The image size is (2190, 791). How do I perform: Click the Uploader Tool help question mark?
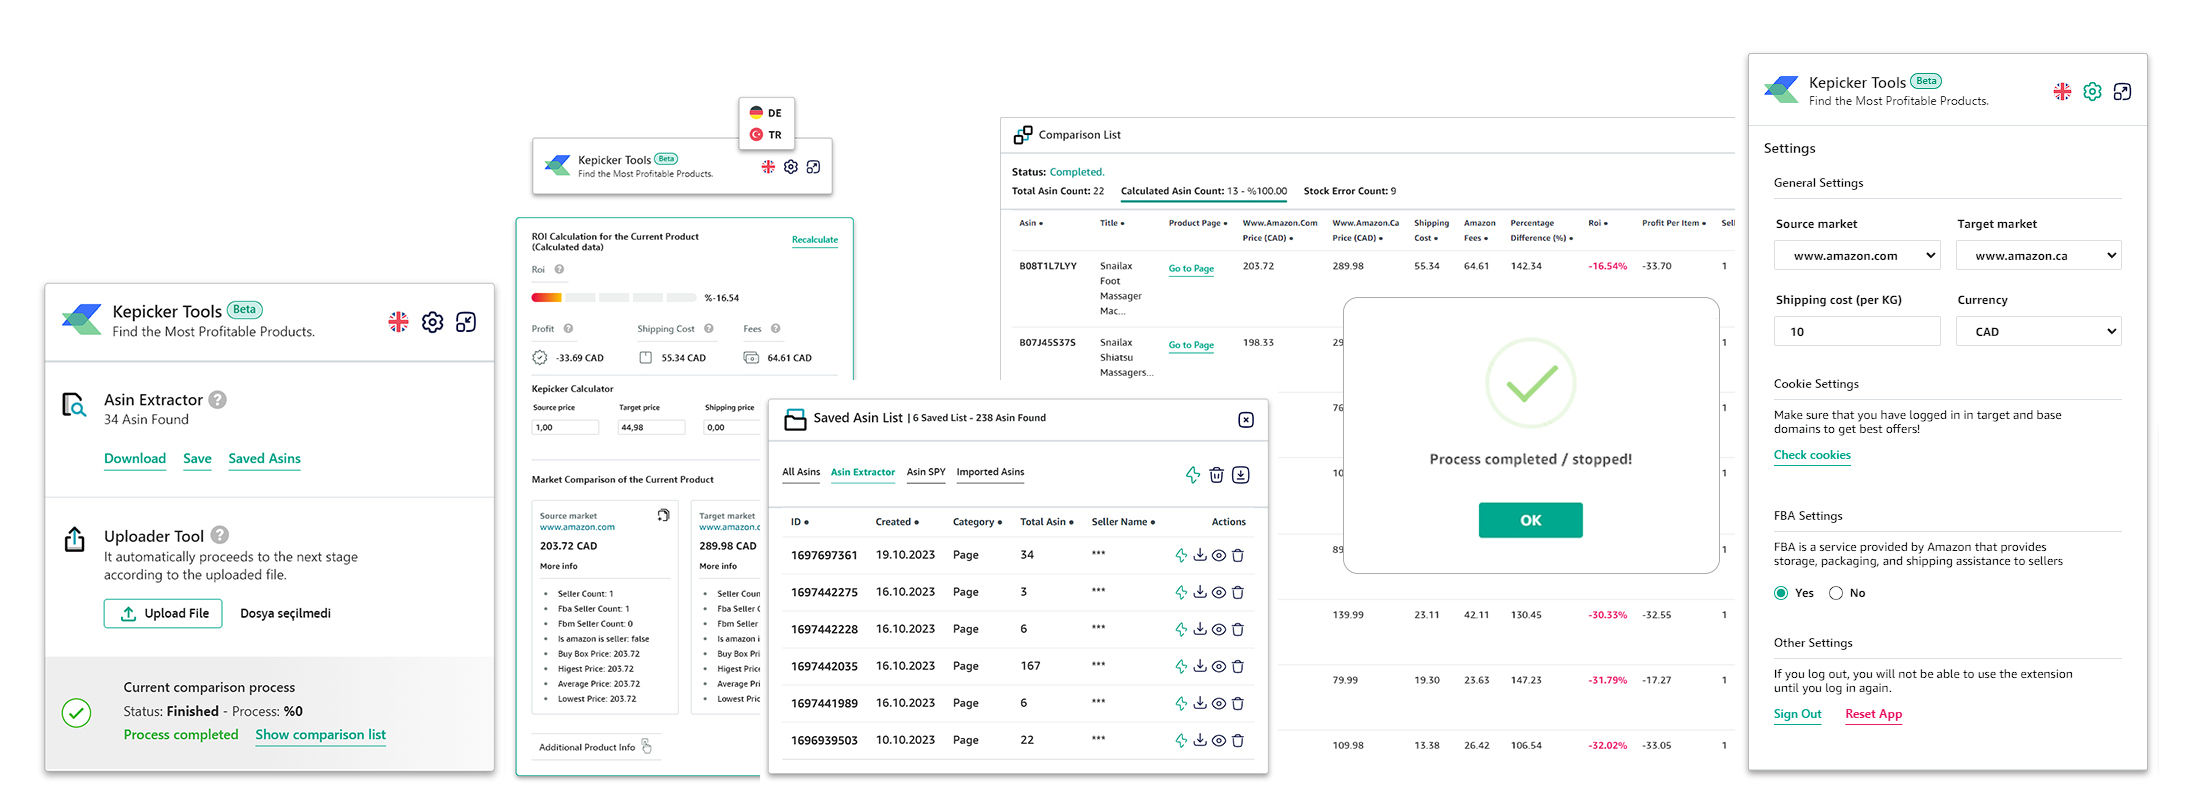[x=220, y=535]
